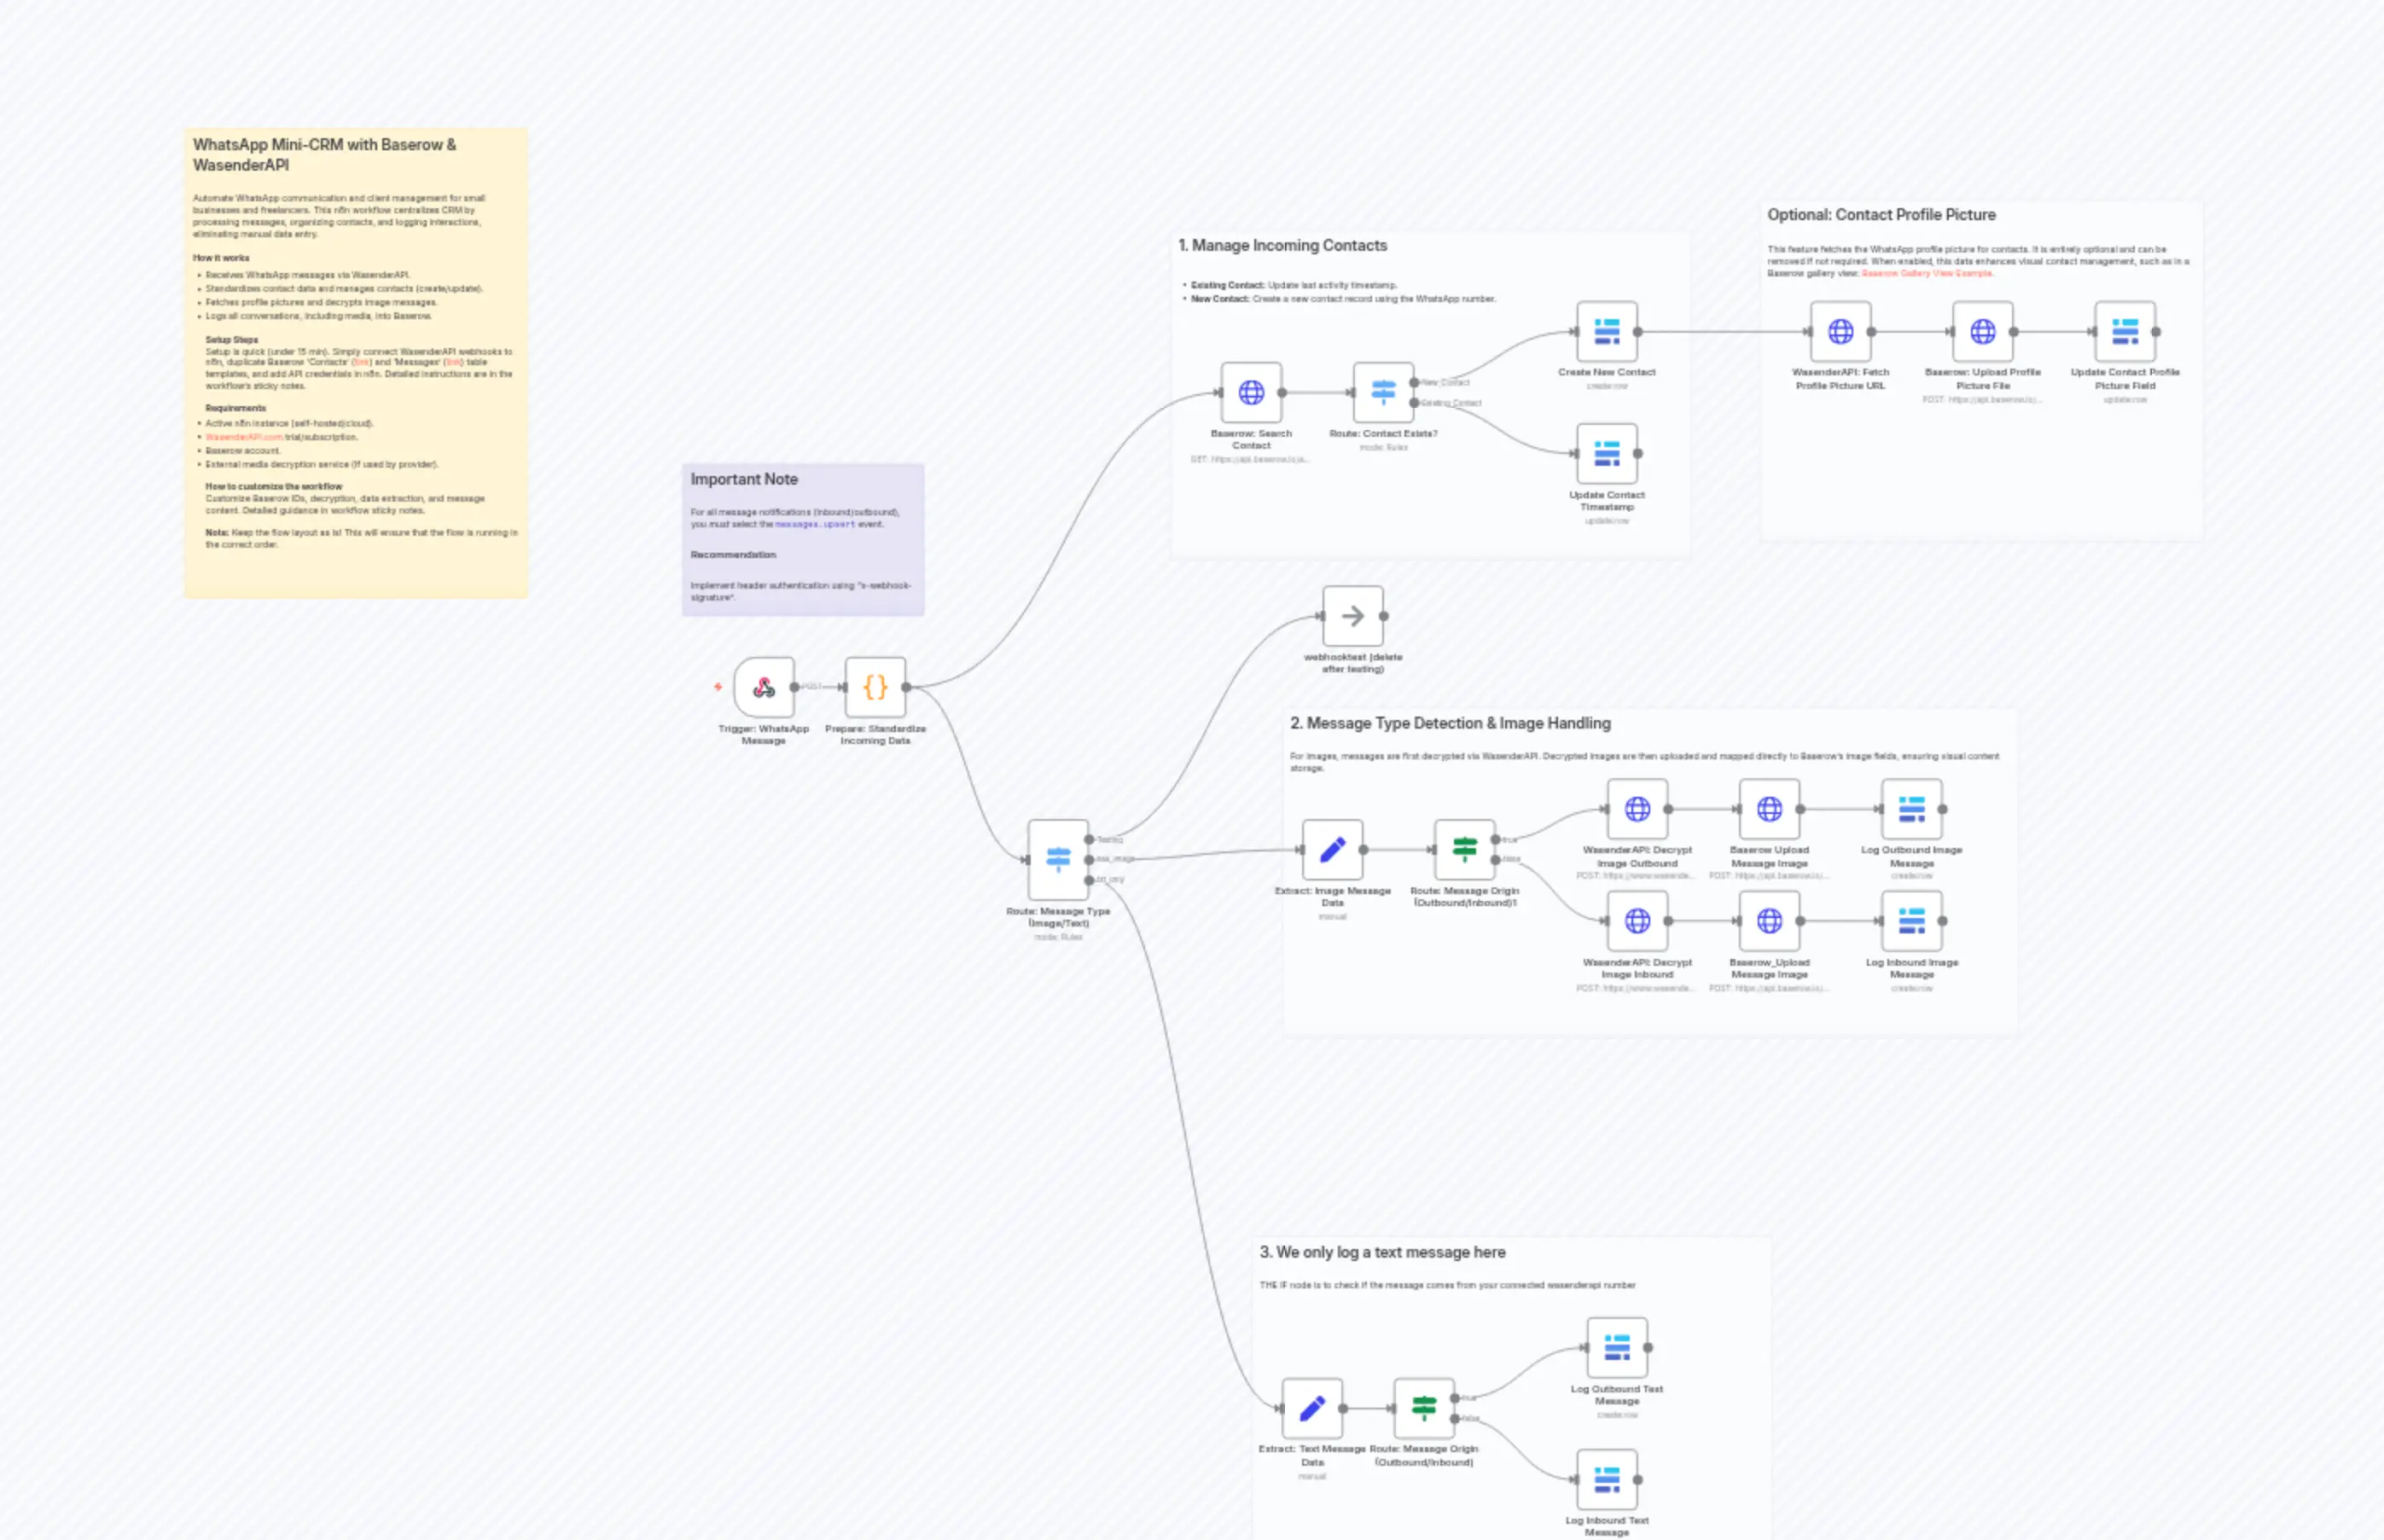The image size is (2384, 1540).
Task: Click the webhooktest arrow node icon
Action: click(x=1354, y=616)
